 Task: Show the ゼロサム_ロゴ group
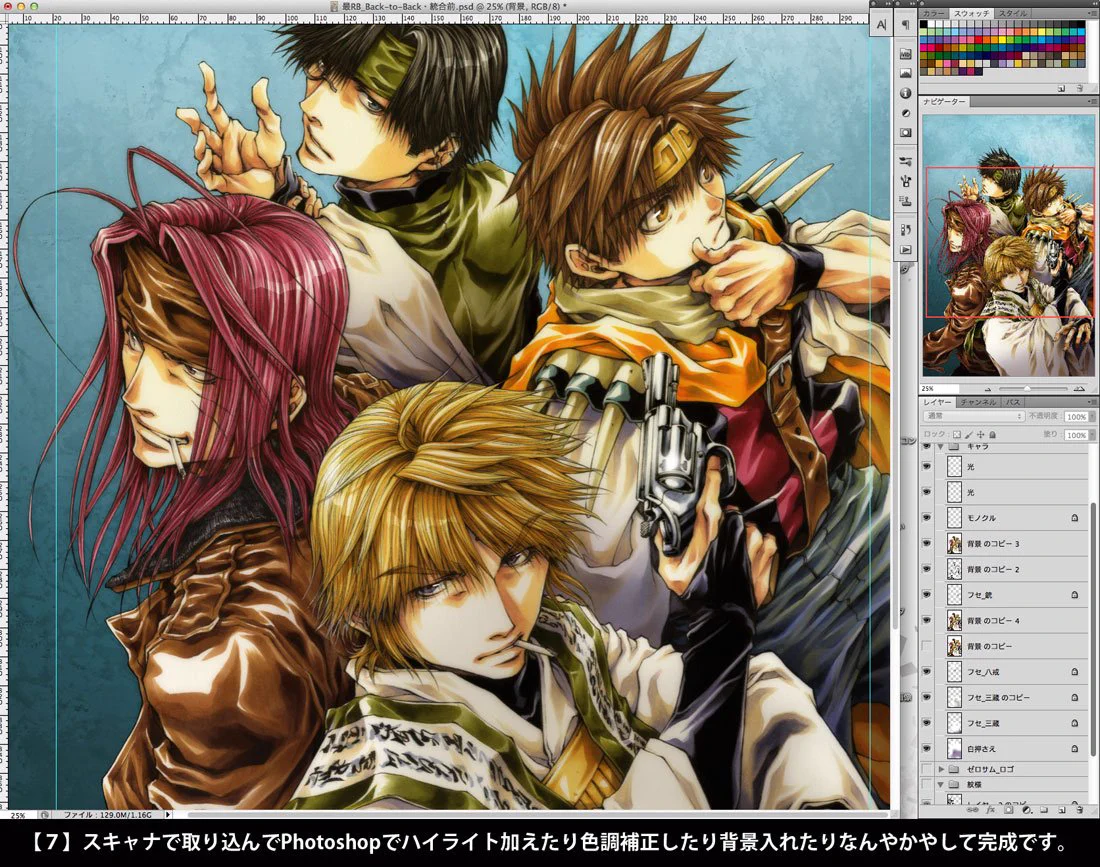(x=927, y=769)
